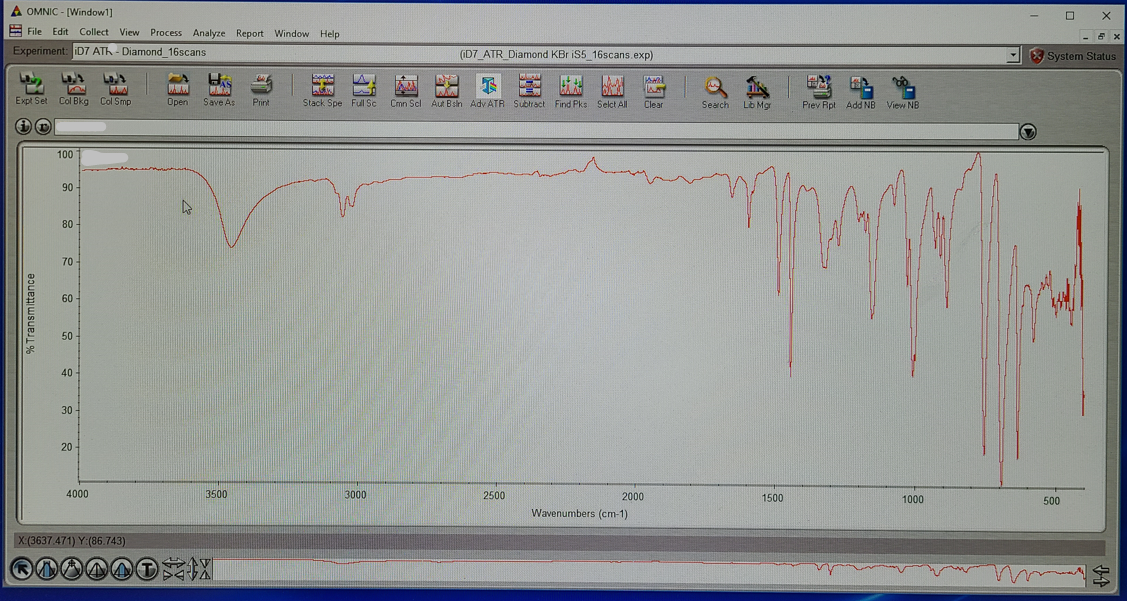The image size is (1127, 601).
Task: Click the vertical expand/contract arrows icon
Action: [x=199, y=570]
